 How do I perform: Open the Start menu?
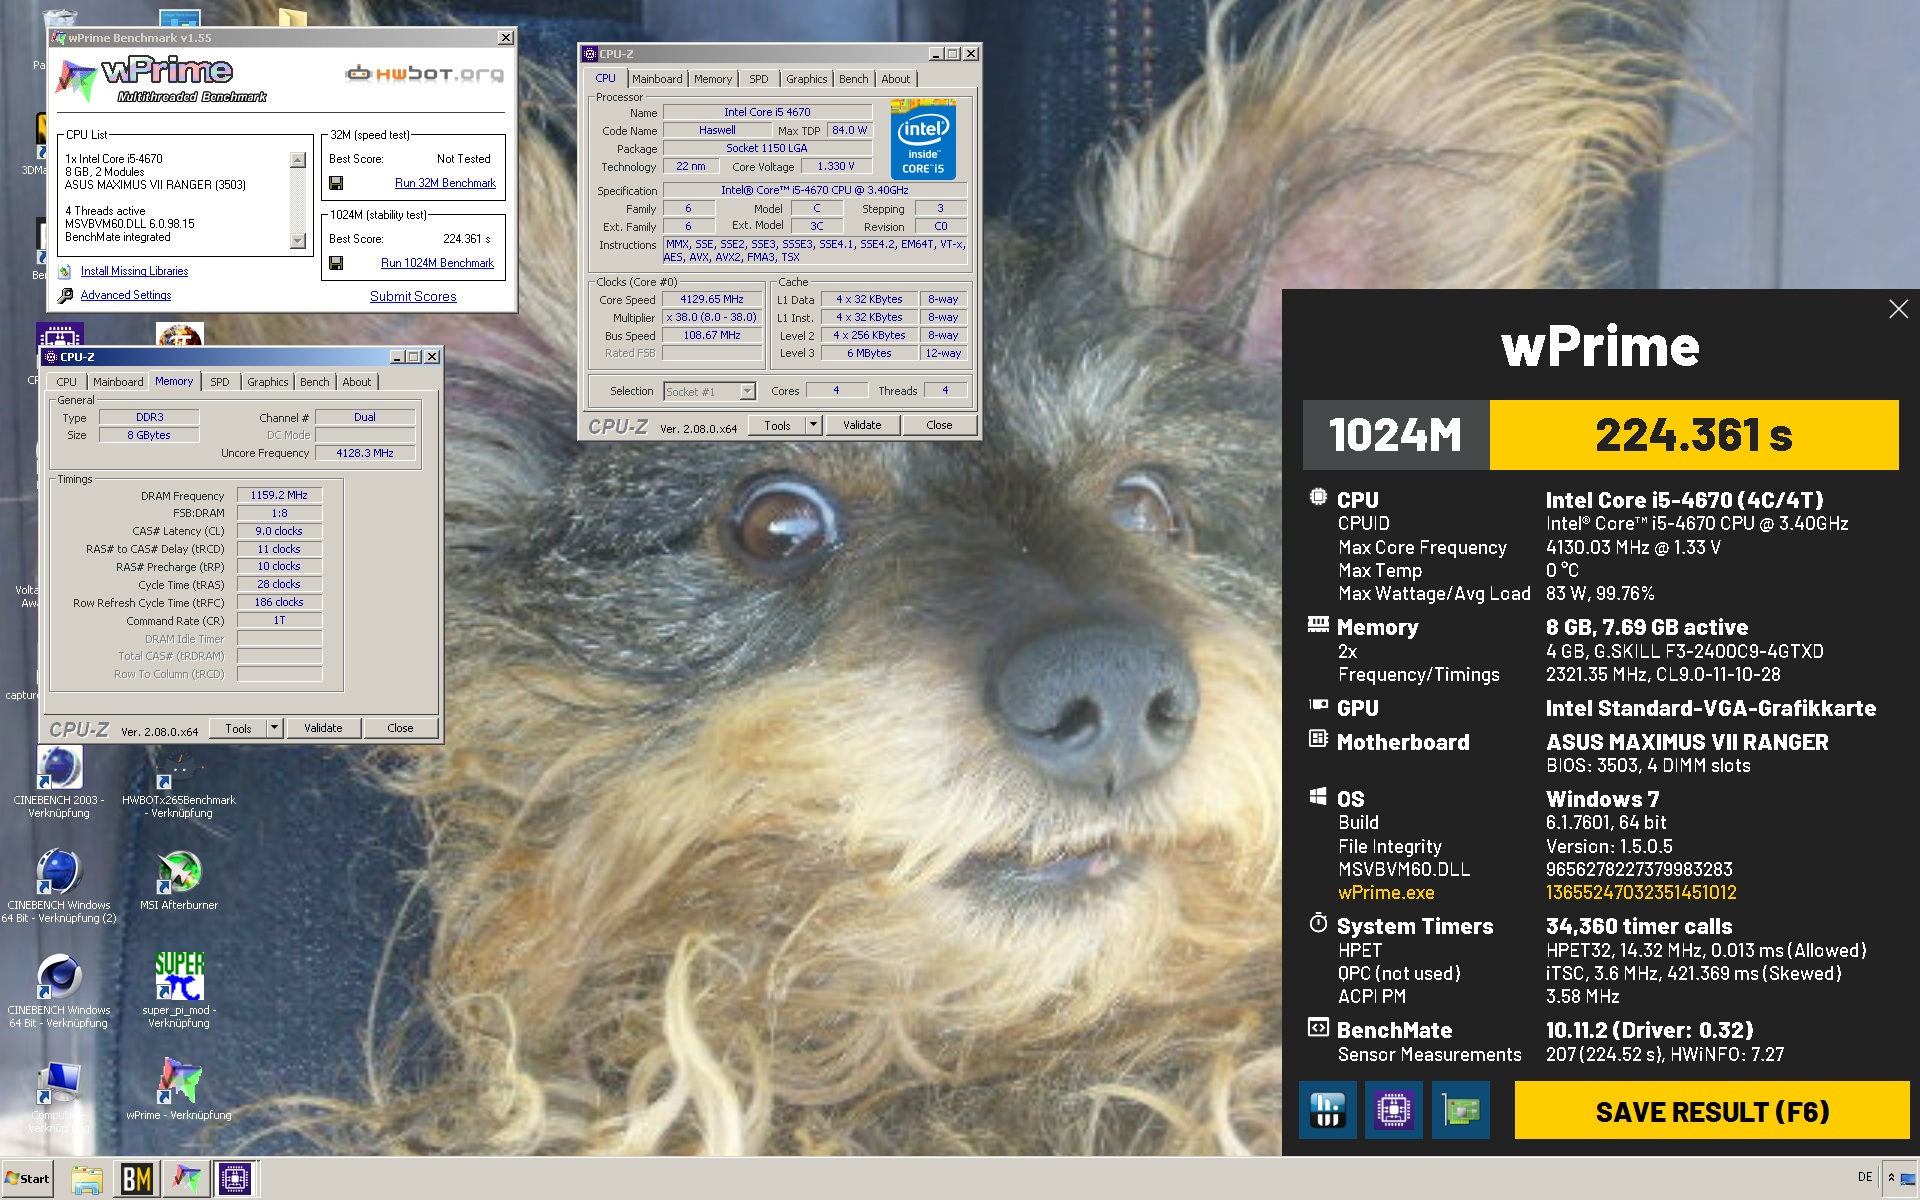click(28, 1179)
